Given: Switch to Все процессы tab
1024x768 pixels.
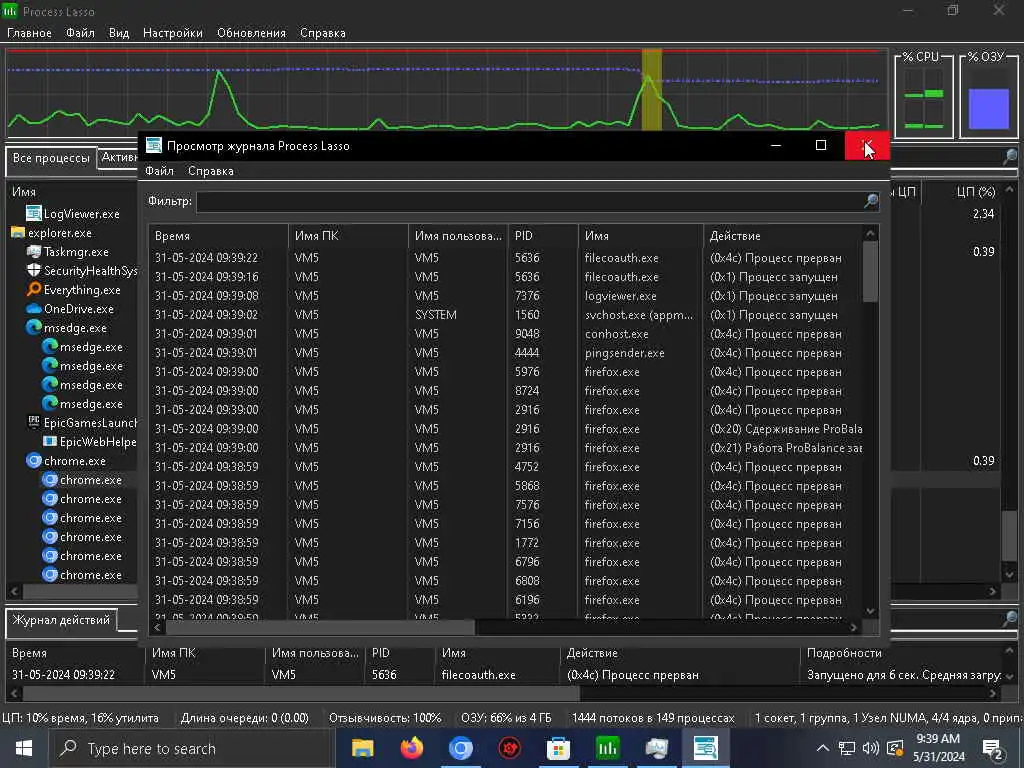Looking at the screenshot, I should coord(51,158).
